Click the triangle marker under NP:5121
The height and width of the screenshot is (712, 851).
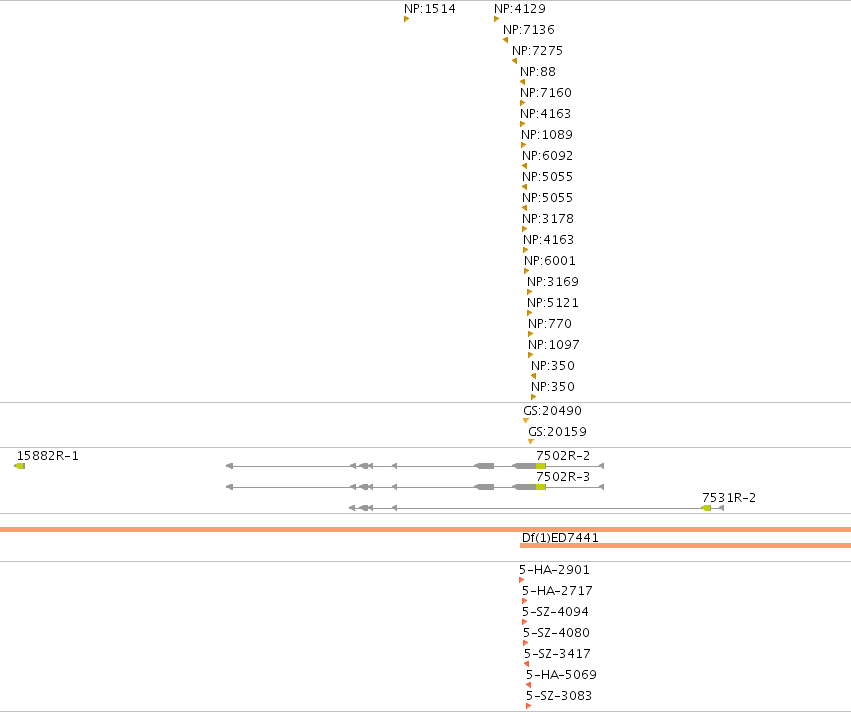[530, 313]
